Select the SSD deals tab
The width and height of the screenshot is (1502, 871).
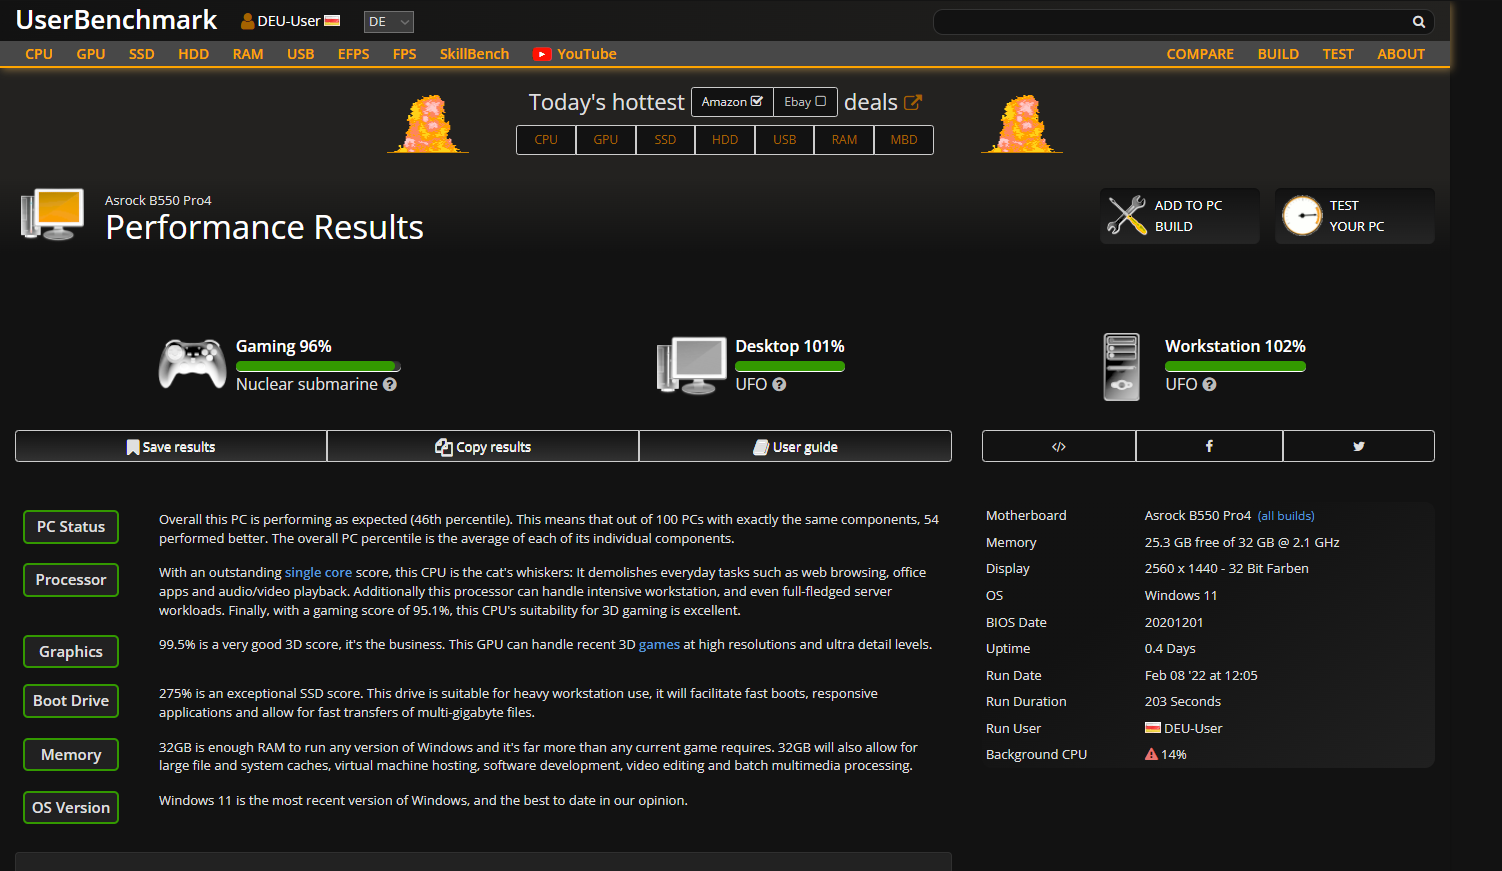tap(665, 140)
